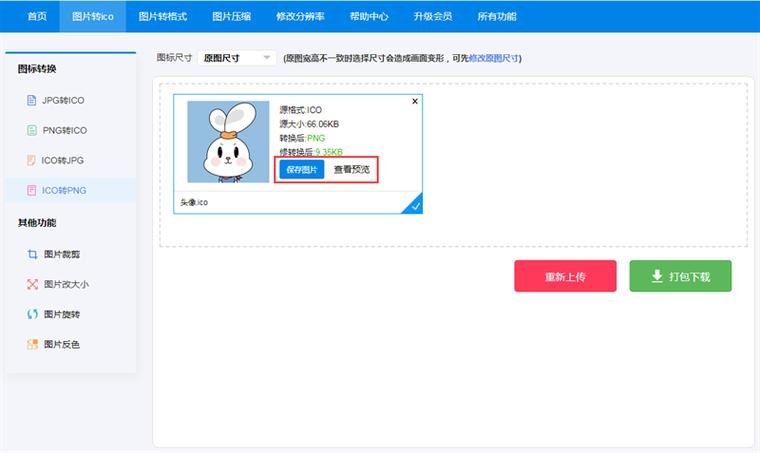Open the 升级会员 nav tab
The image size is (760, 453).
(432, 16)
